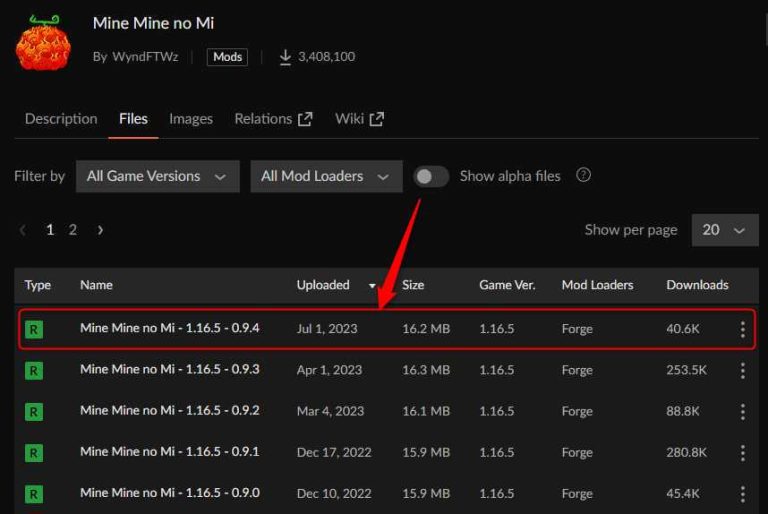The width and height of the screenshot is (768, 514).
Task: Open the Wiki external link
Action: (359, 119)
